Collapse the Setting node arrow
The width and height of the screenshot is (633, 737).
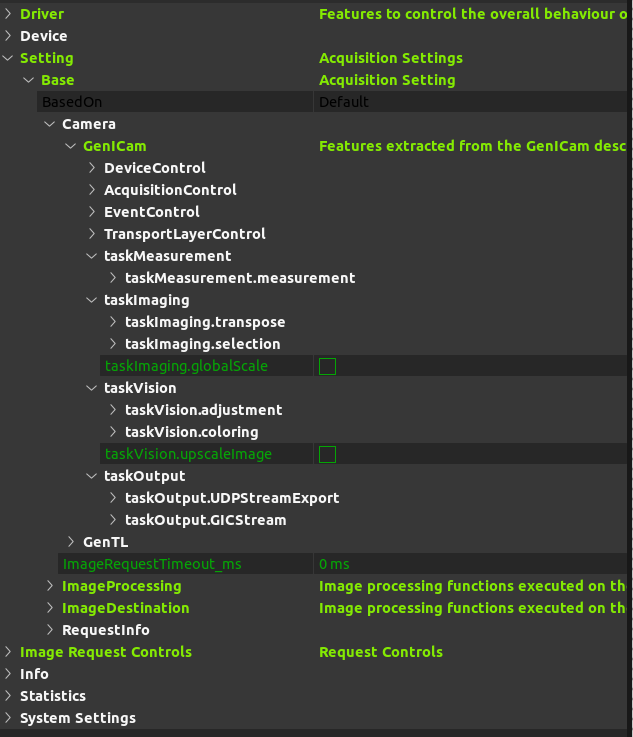point(9,58)
